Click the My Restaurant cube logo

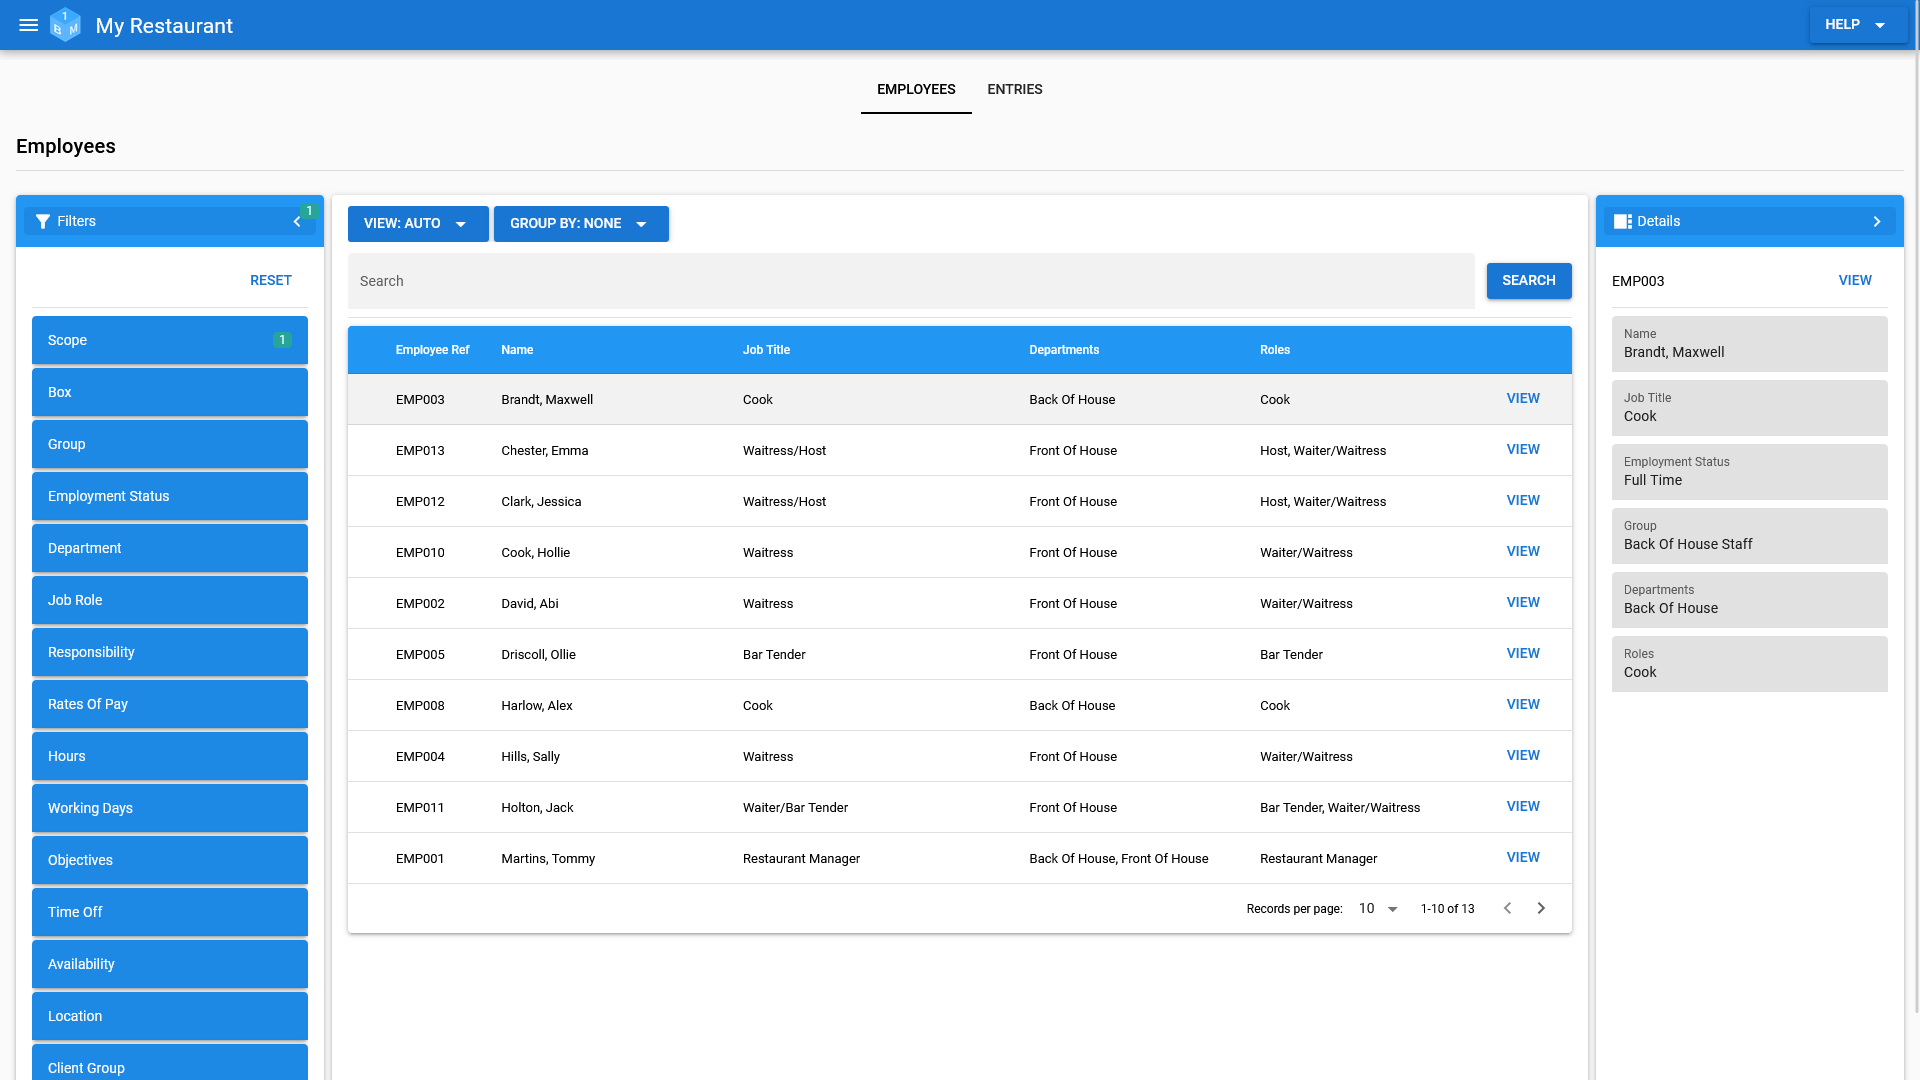(65, 25)
